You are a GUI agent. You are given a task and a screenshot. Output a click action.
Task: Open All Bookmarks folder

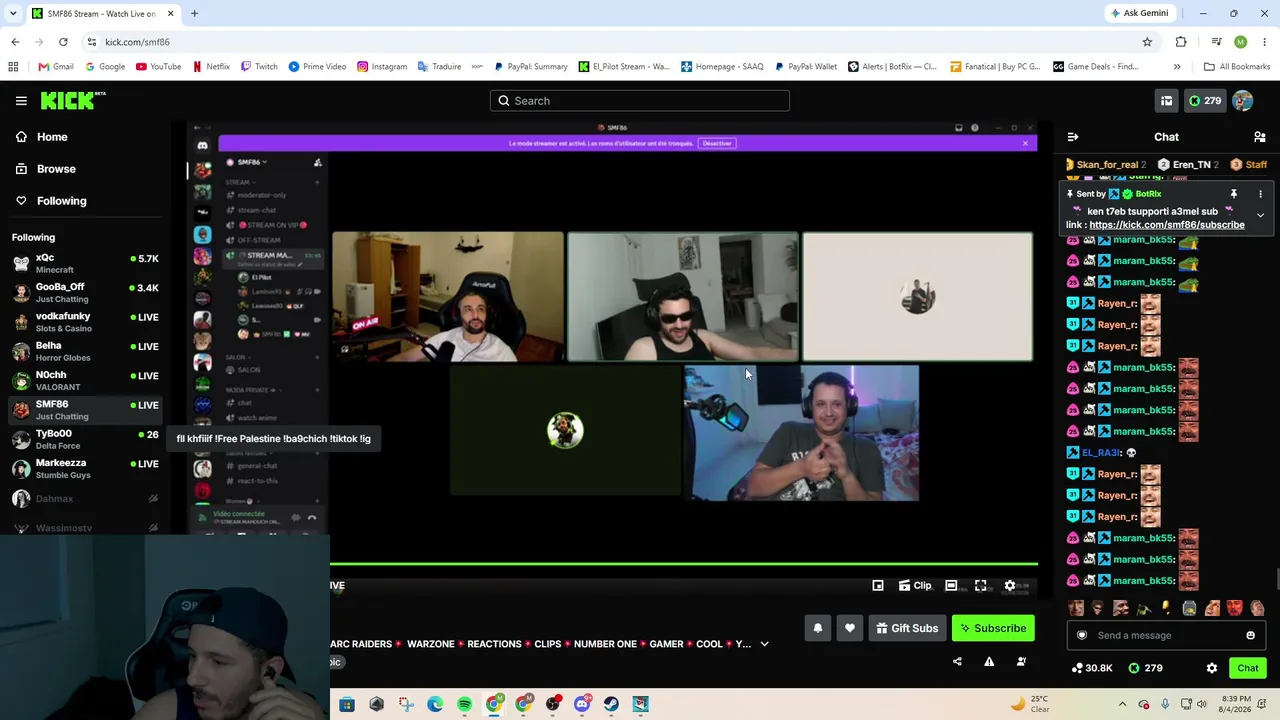(x=1237, y=67)
